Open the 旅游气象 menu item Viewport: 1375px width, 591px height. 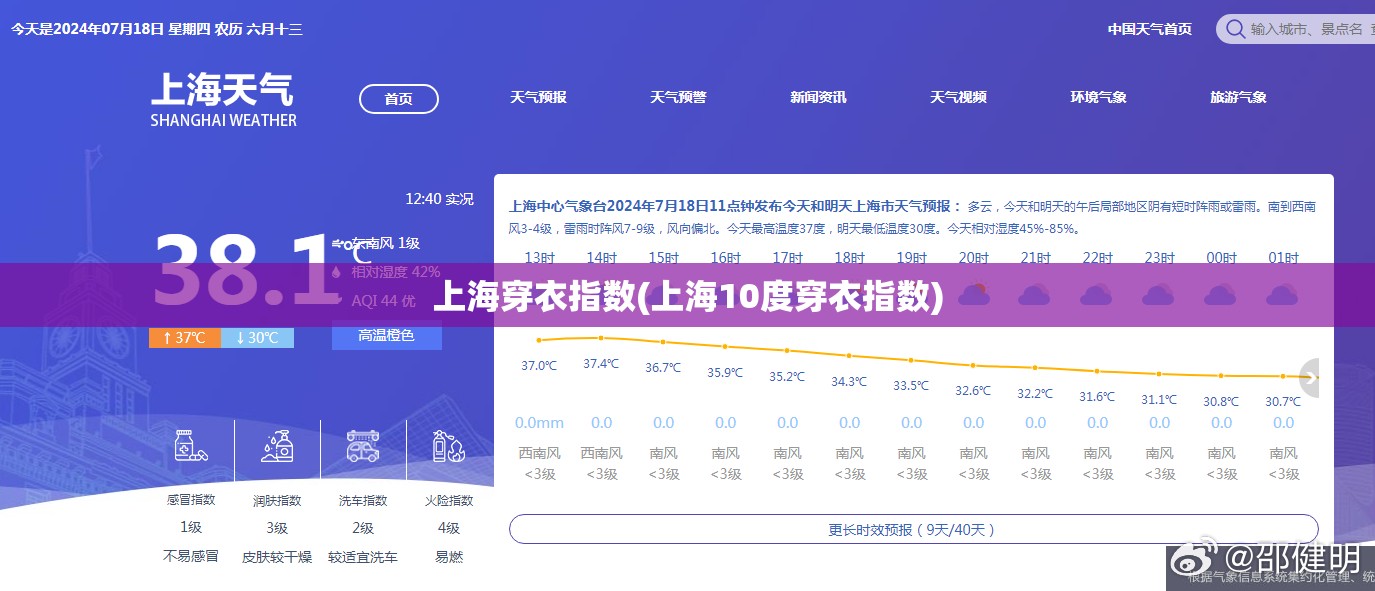tap(1238, 97)
